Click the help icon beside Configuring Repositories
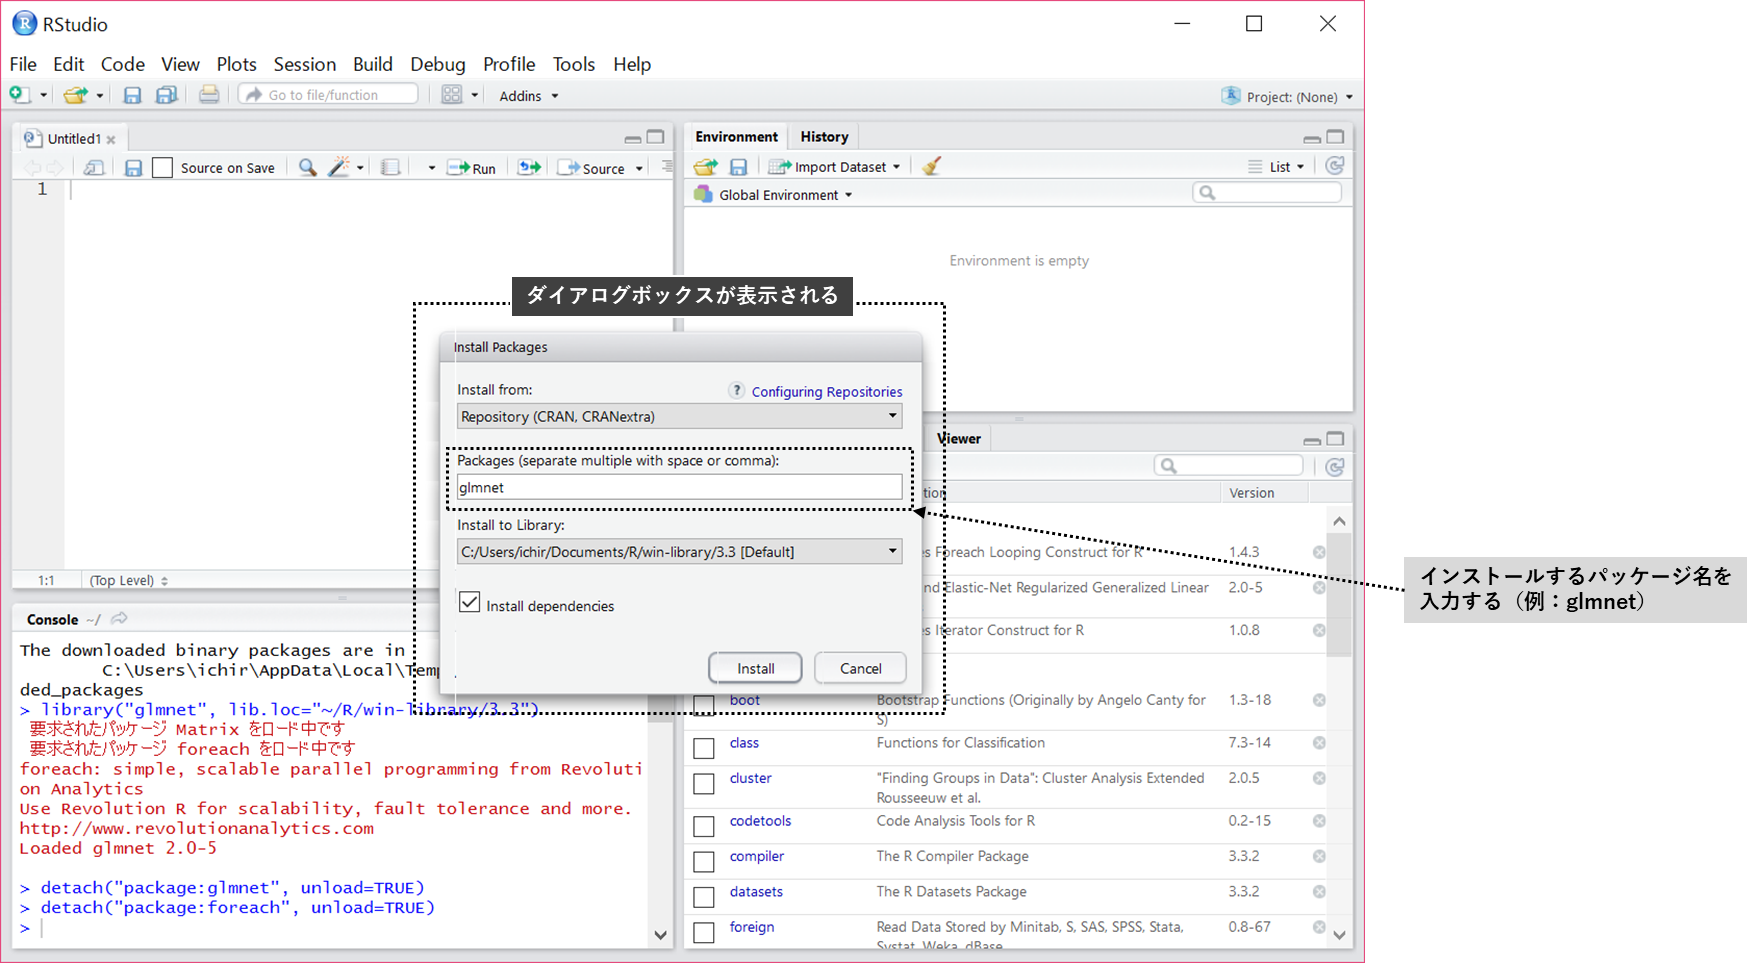Viewport: 1747px width, 963px height. point(736,391)
